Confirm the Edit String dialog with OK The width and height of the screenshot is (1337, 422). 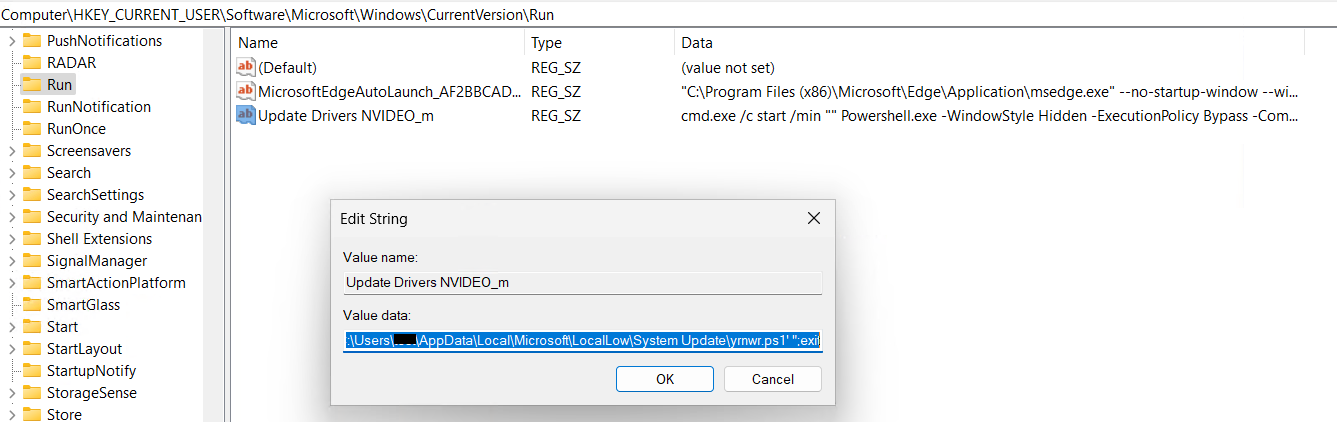(664, 379)
